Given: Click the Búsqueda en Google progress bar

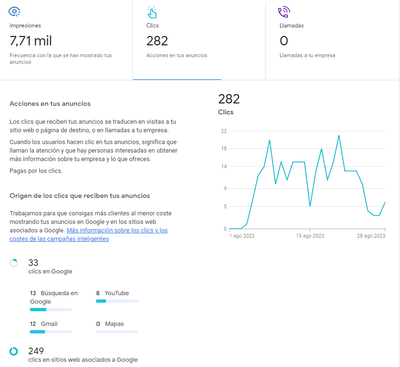Looking at the screenshot, I should (x=51, y=310).
